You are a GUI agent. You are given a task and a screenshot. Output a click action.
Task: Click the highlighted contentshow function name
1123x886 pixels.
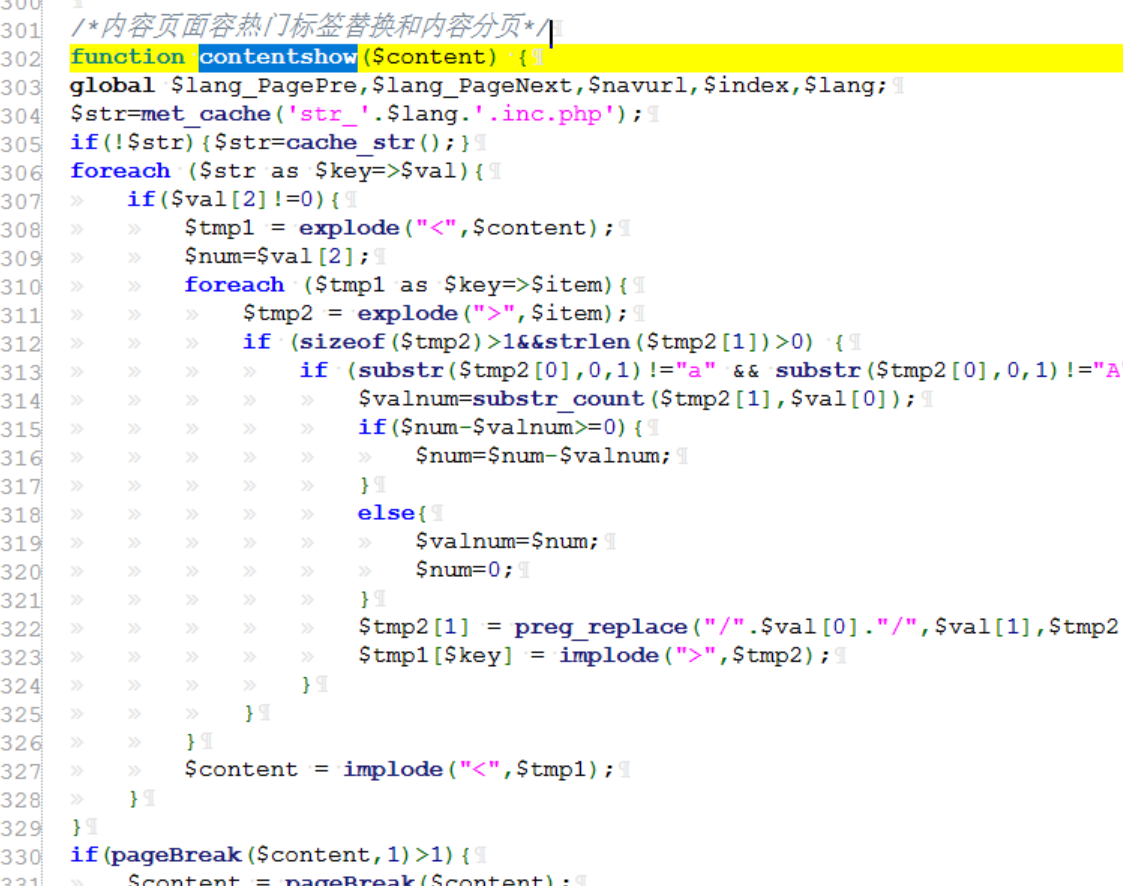coord(277,57)
